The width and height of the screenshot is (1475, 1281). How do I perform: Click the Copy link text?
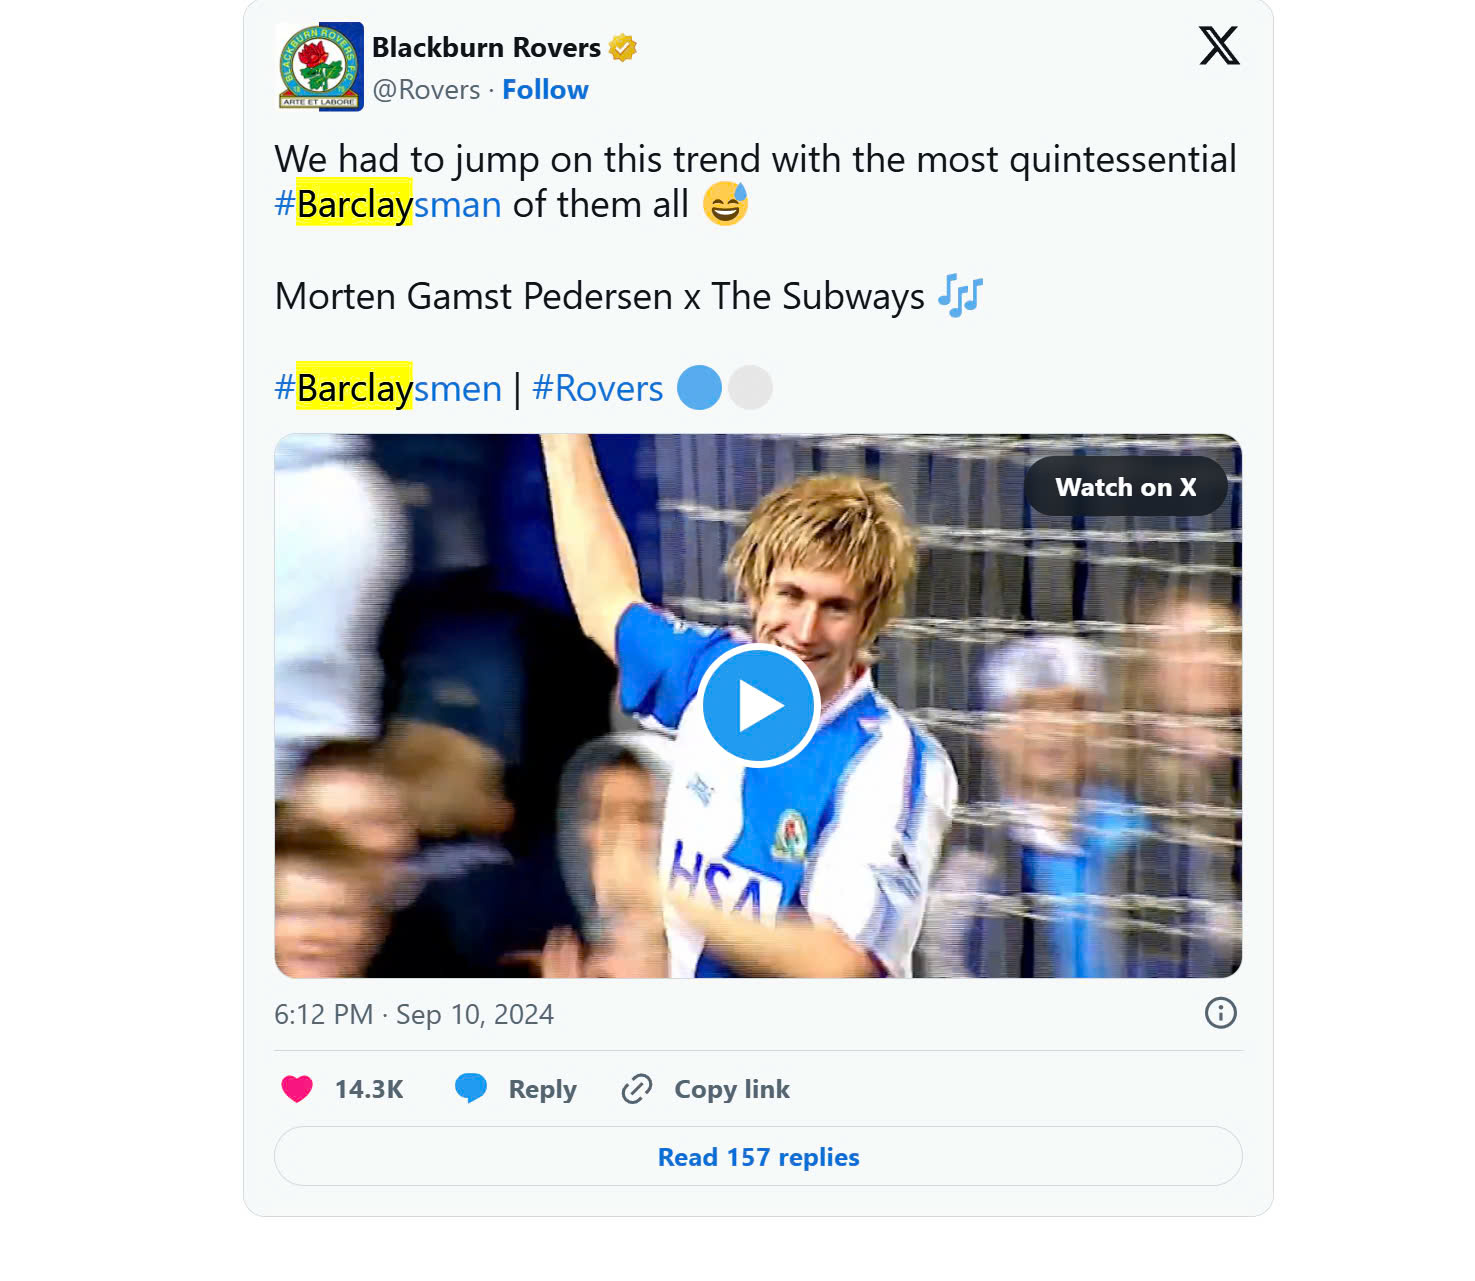point(731,1089)
